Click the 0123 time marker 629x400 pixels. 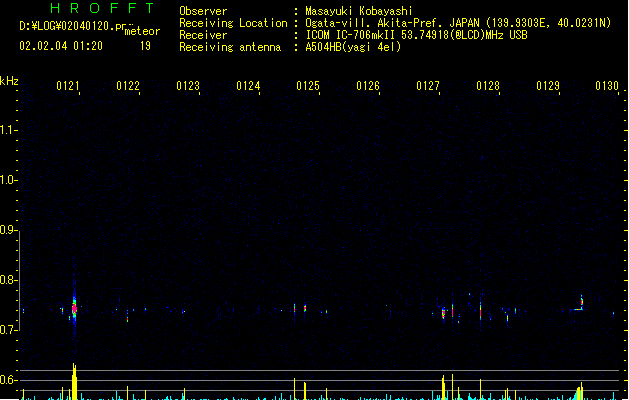click(x=188, y=86)
